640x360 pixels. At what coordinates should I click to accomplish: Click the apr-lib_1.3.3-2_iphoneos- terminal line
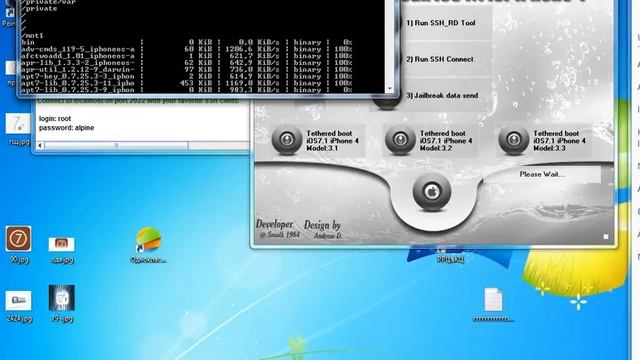tap(187, 63)
